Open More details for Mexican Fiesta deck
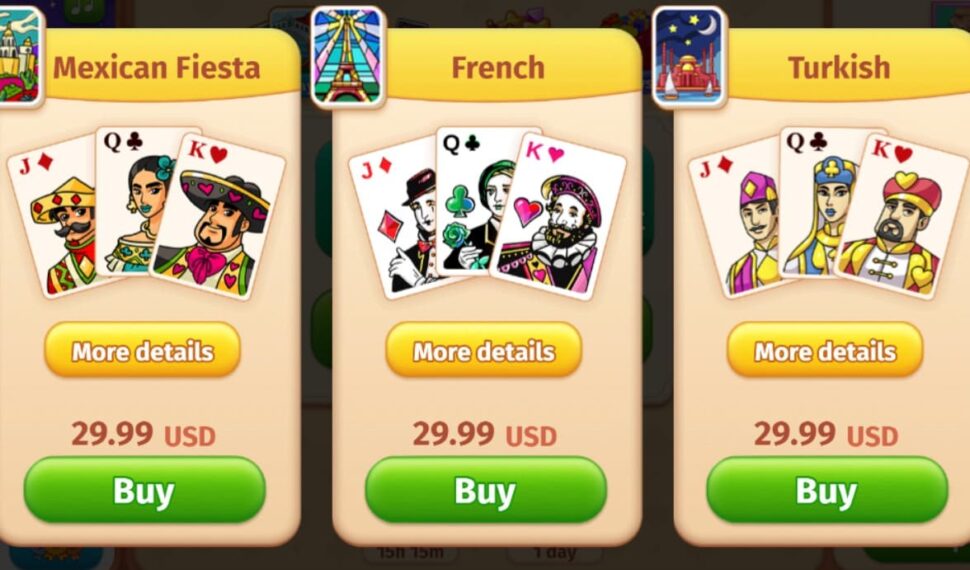Image resolution: width=970 pixels, height=570 pixels. coord(142,350)
